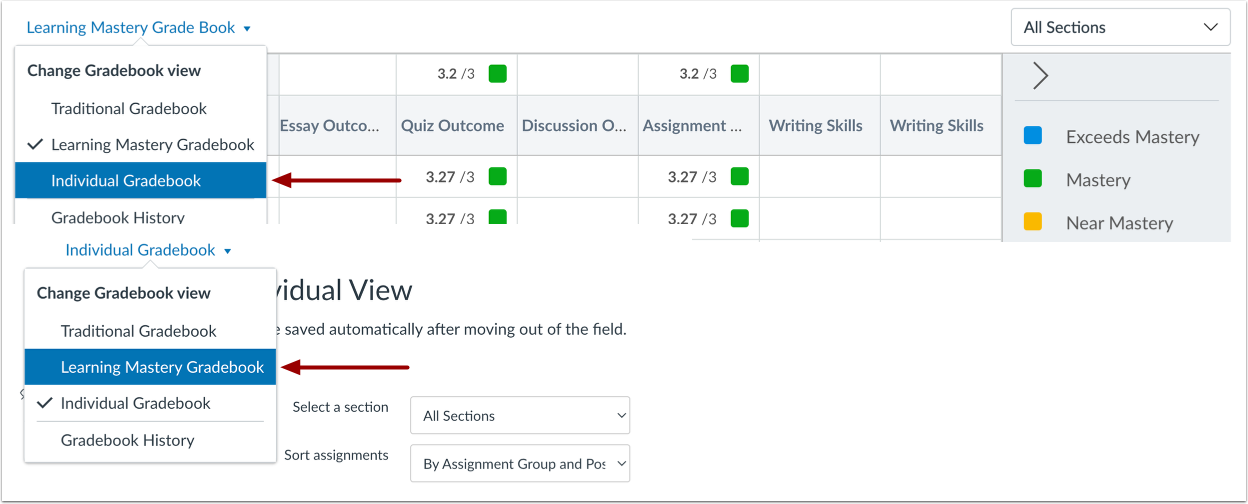The height and width of the screenshot is (504, 1248).
Task: Click the blue Exceeds Mastery square
Action: pos(1033,137)
